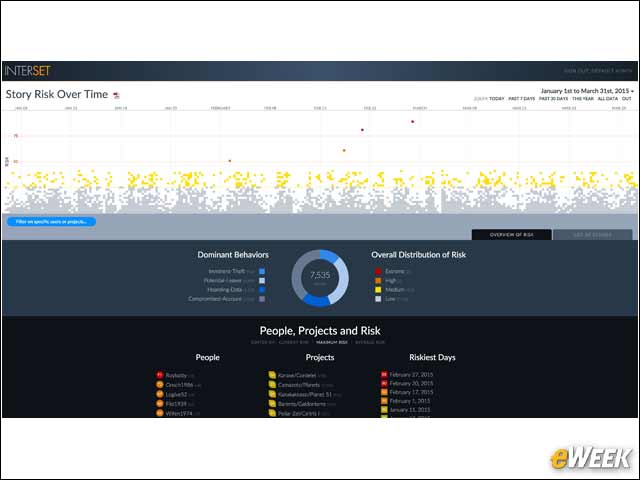Click the folder icon of third project
The image size is (640, 480).
pyautogui.click(x=272, y=394)
